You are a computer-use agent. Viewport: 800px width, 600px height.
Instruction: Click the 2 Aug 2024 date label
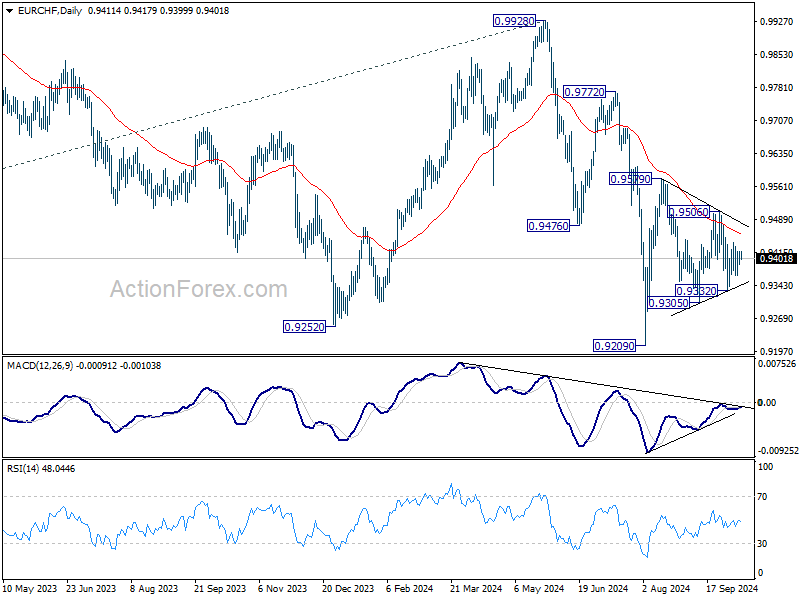(x=666, y=588)
